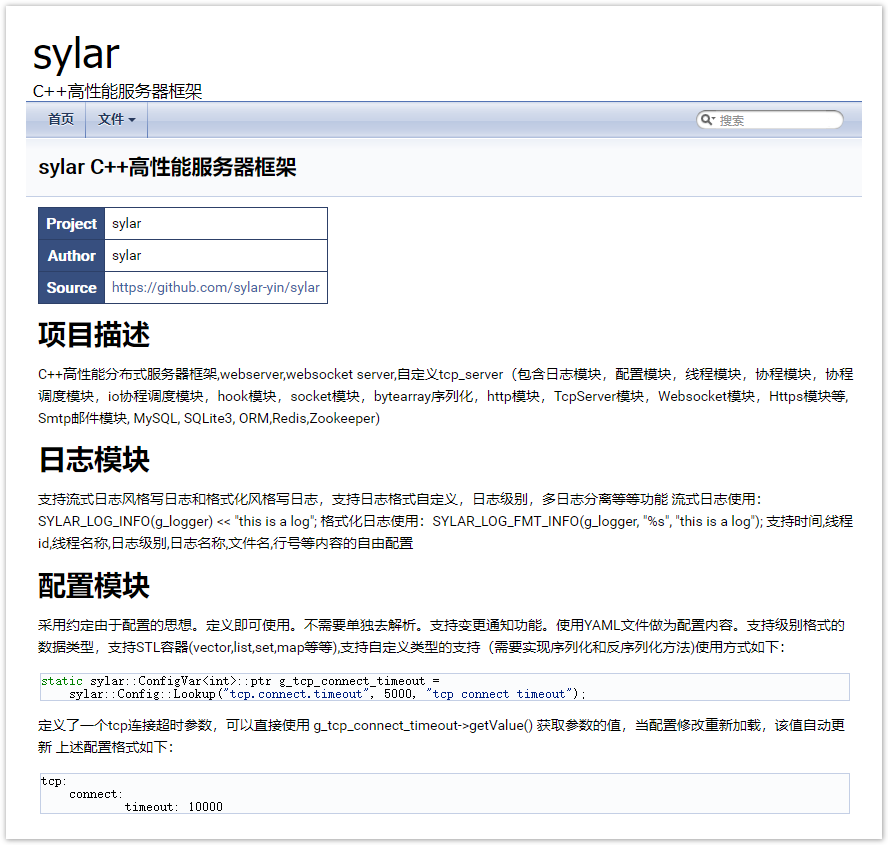The width and height of the screenshot is (888, 845).
Task: Click the sylar value beside Author
Action: [x=127, y=256]
